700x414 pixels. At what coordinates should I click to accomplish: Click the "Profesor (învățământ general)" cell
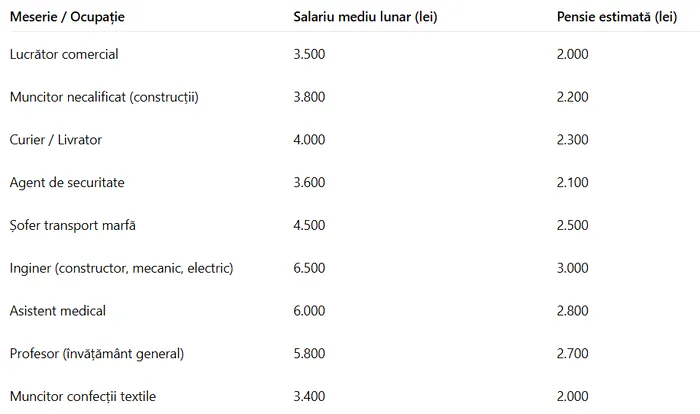point(97,355)
